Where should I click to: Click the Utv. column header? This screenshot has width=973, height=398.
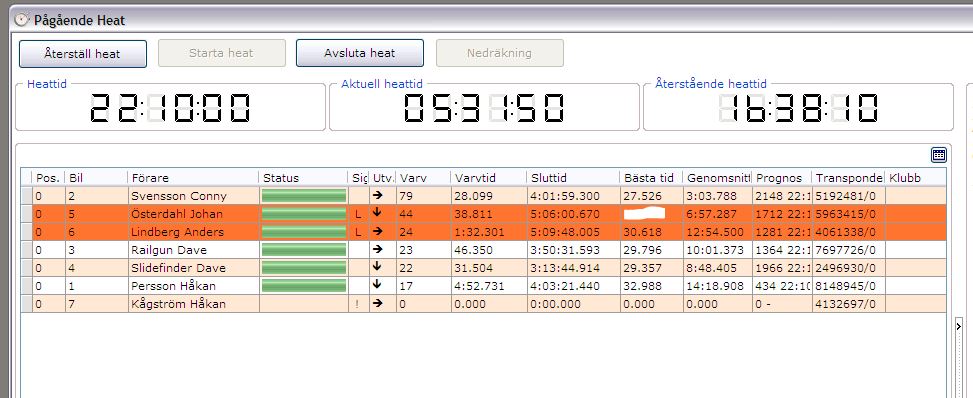tap(383, 178)
